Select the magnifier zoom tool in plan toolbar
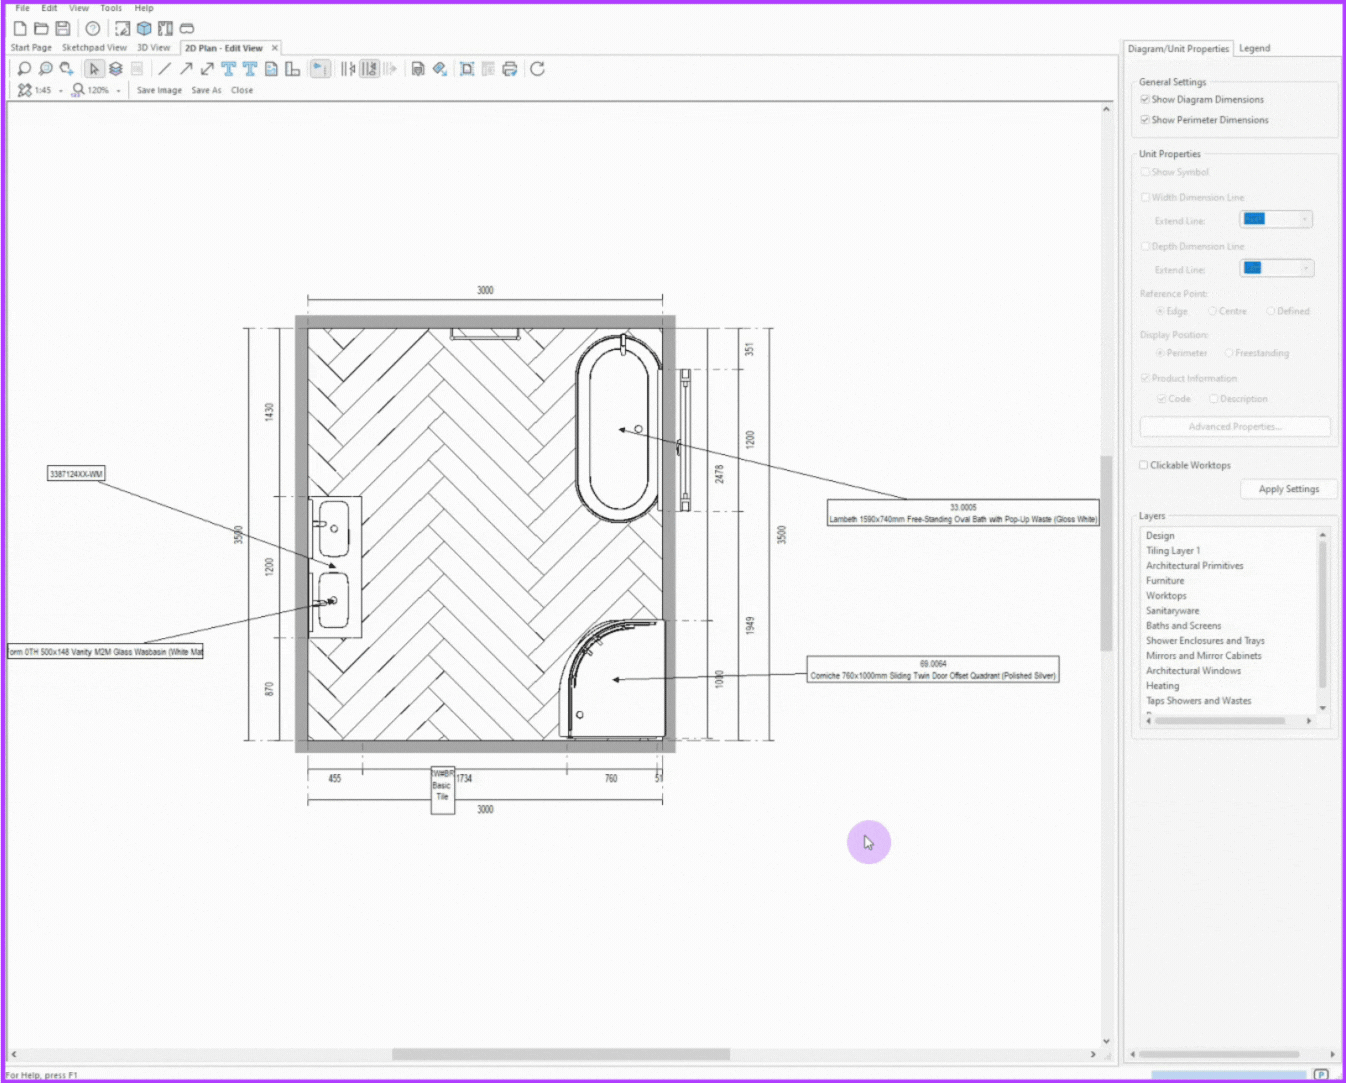The width and height of the screenshot is (1346, 1083). (x=24, y=69)
